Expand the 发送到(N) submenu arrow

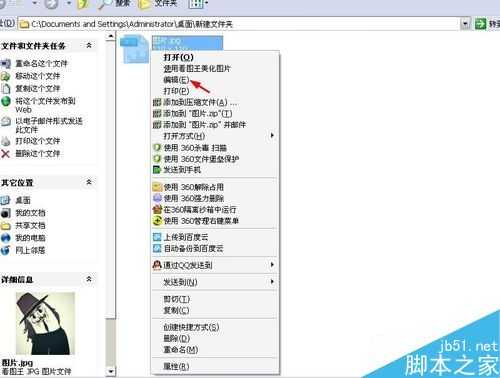coord(272,282)
